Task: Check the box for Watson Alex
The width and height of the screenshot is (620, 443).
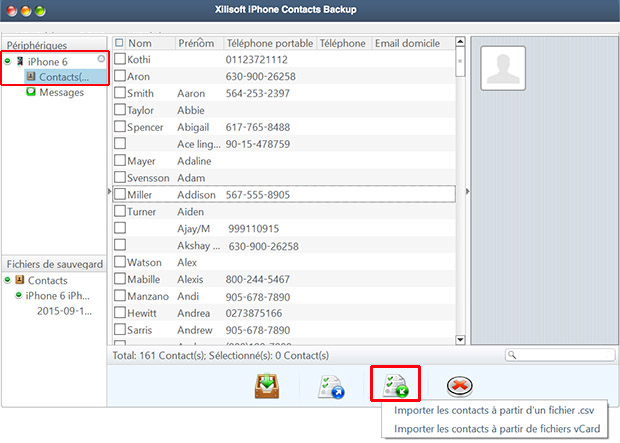Action: pyautogui.click(x=120, y=262)
